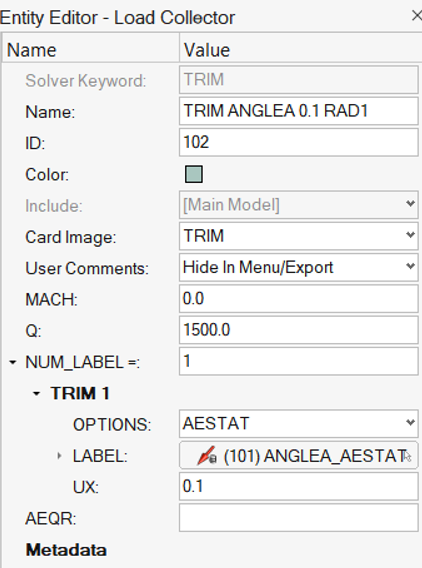Click the ID field showing 102
422x568 pixels.
click(299, 142)
